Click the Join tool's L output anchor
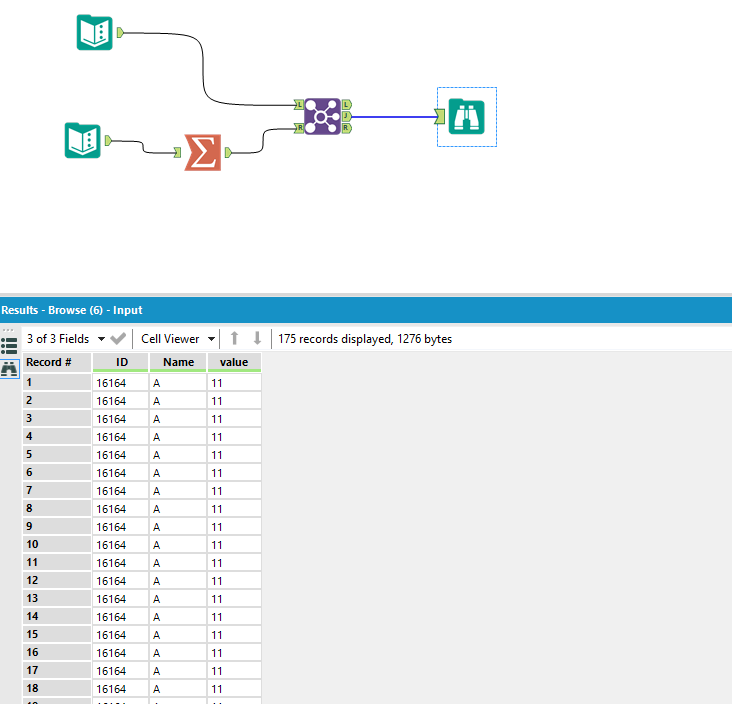 pyautogui.click(x=346, y=105)
